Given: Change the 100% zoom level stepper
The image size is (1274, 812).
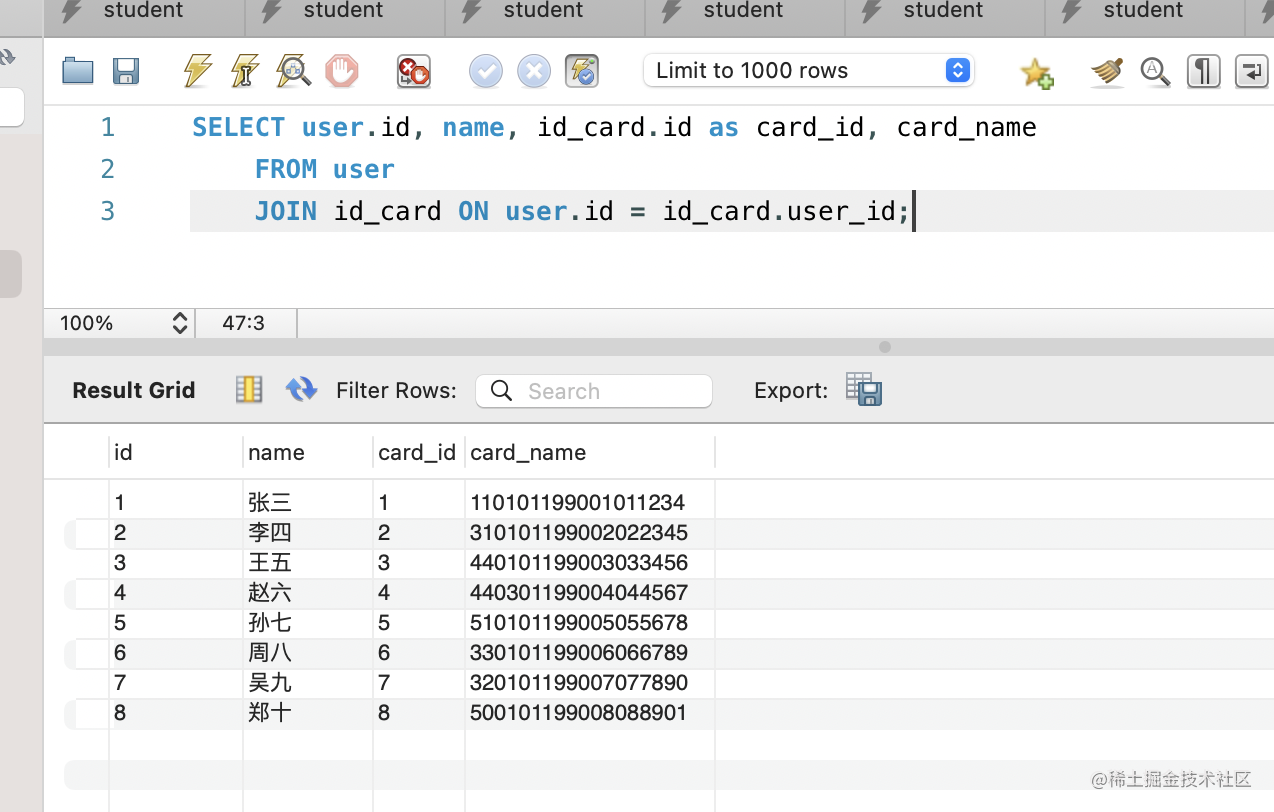Looking at the screenshot, I should [x=180, y=323].
